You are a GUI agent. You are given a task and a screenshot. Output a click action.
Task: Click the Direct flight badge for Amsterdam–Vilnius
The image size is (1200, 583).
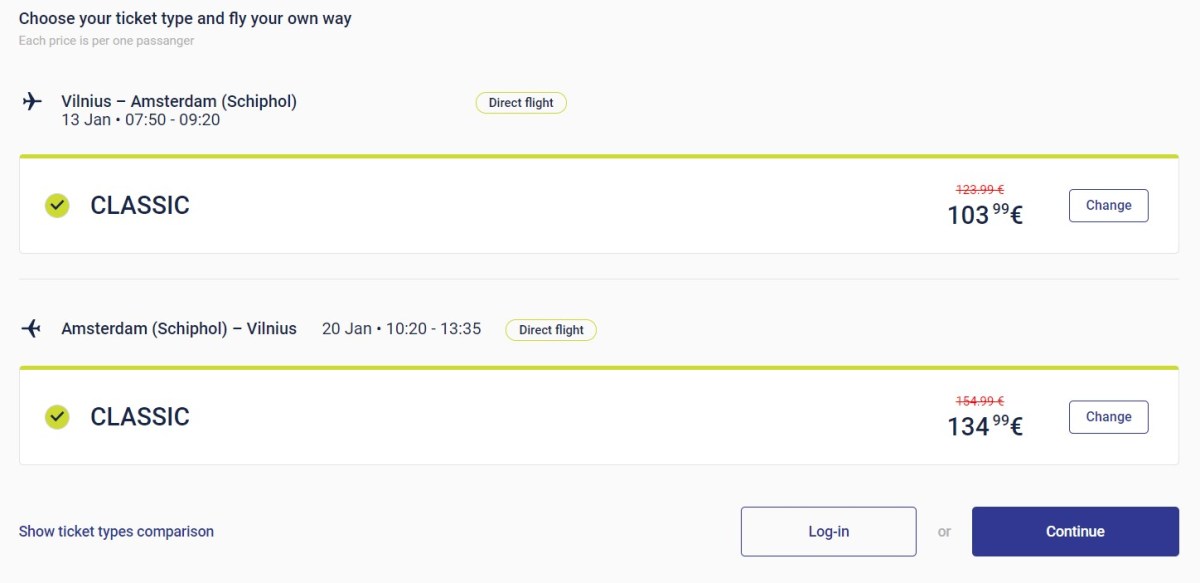pos(551,329)
